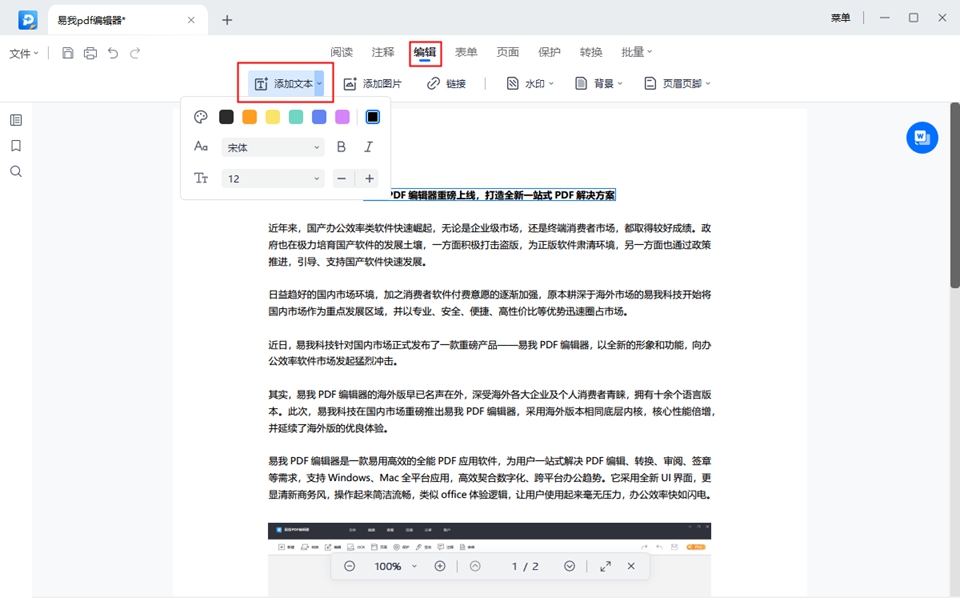
Task: Open the 菜单 menu button
Action: click(841, 18)
